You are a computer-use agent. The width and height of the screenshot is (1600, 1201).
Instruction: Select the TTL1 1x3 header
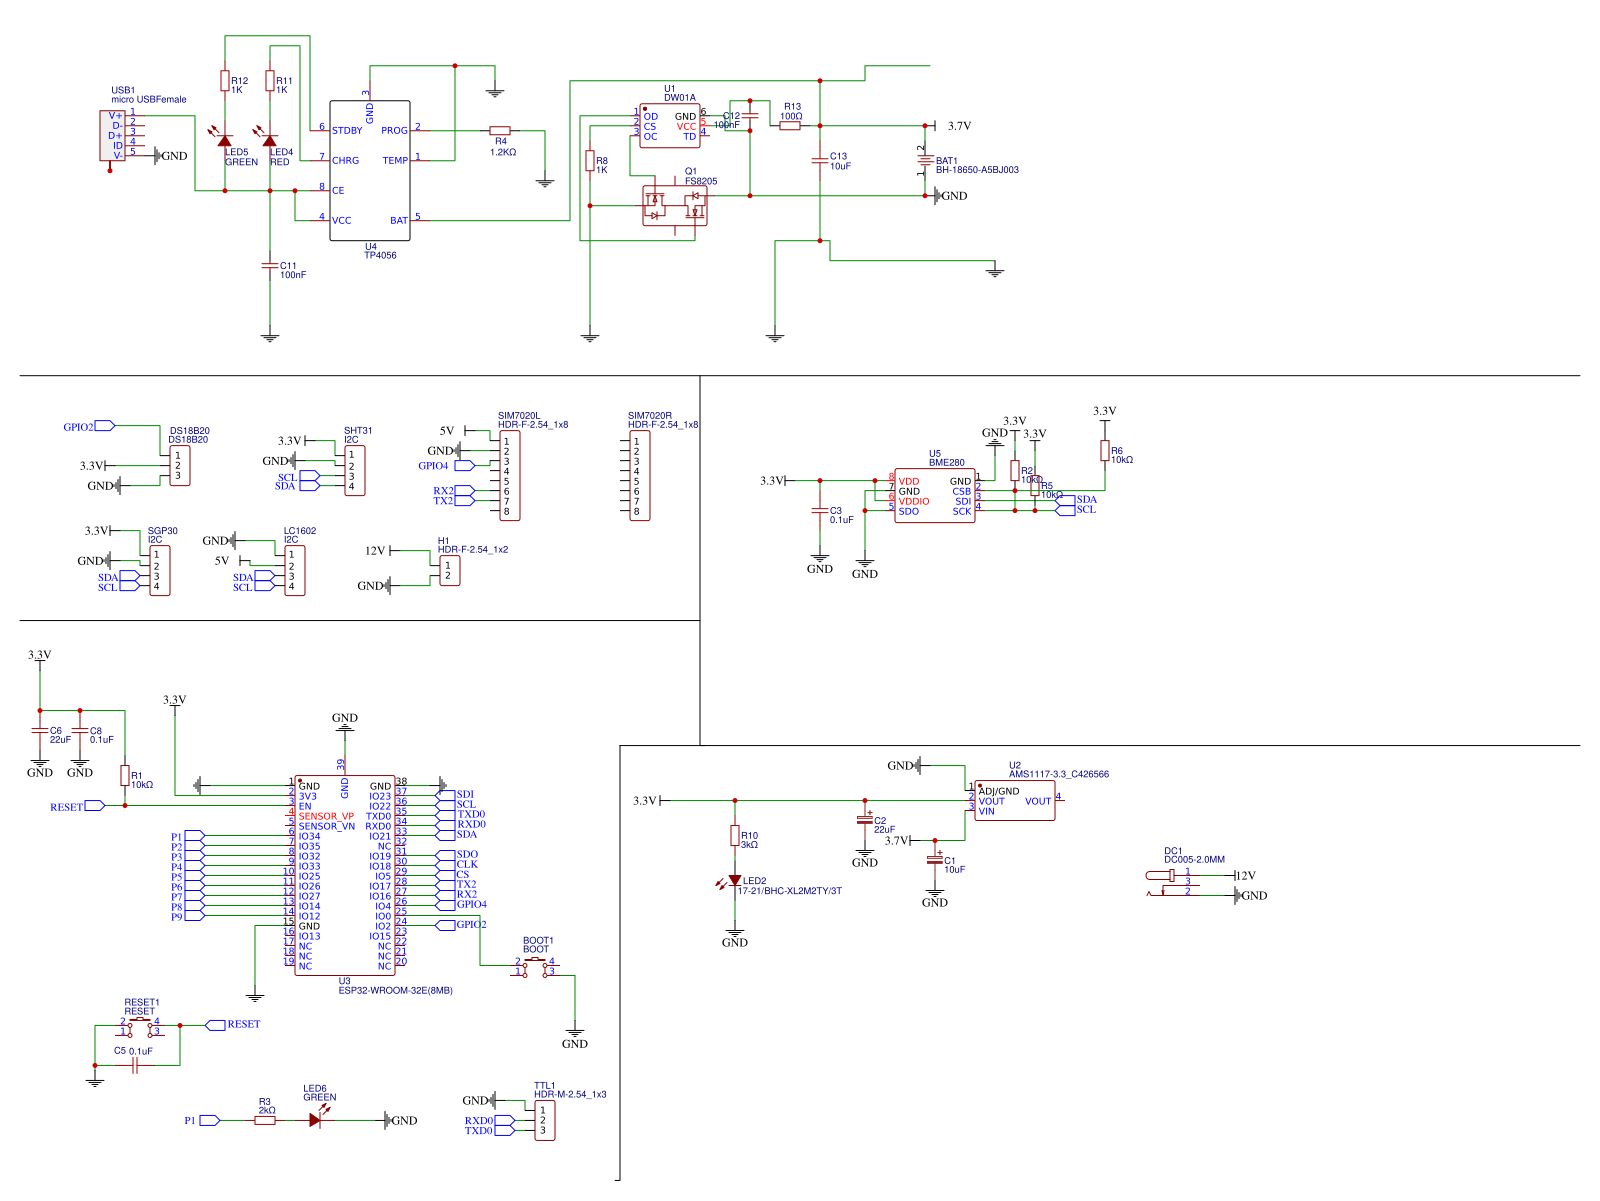coord(545,1121)
